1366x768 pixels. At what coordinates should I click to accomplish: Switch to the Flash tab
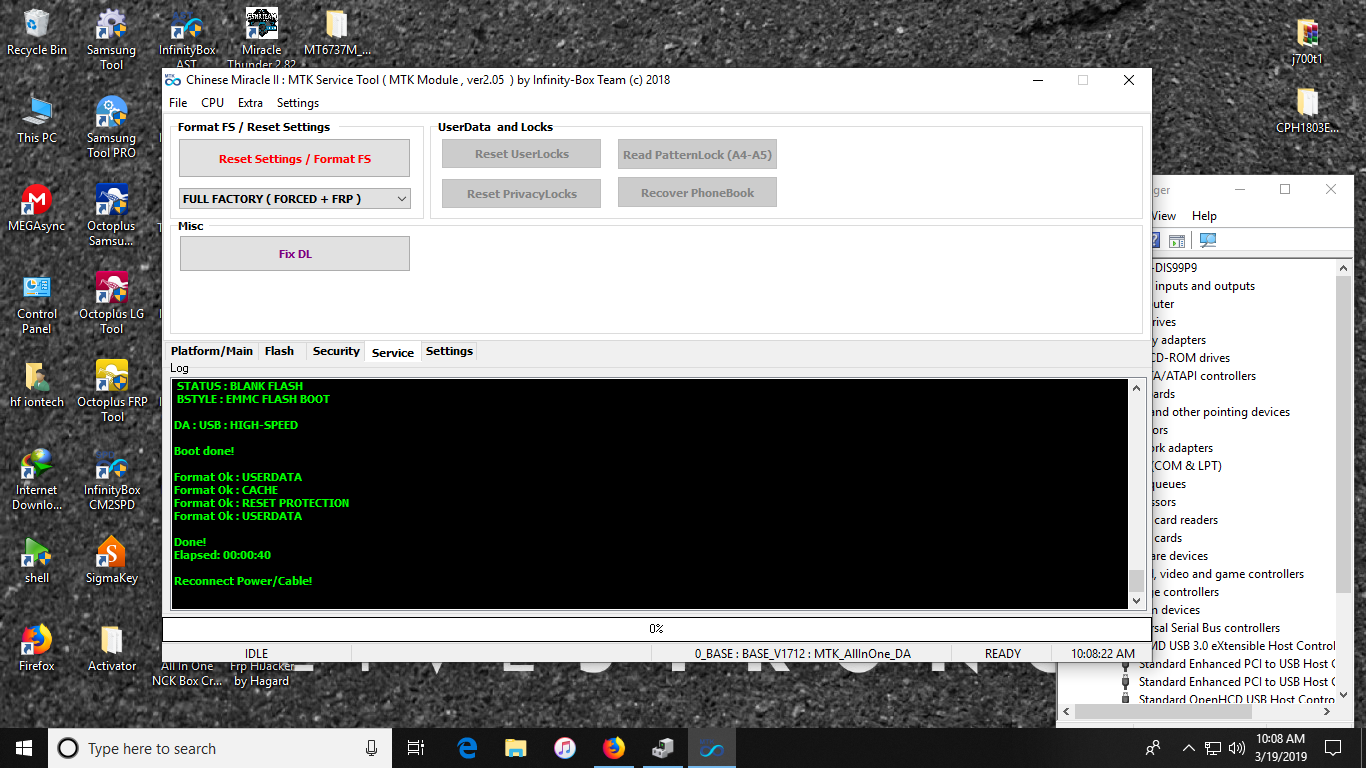279,351
